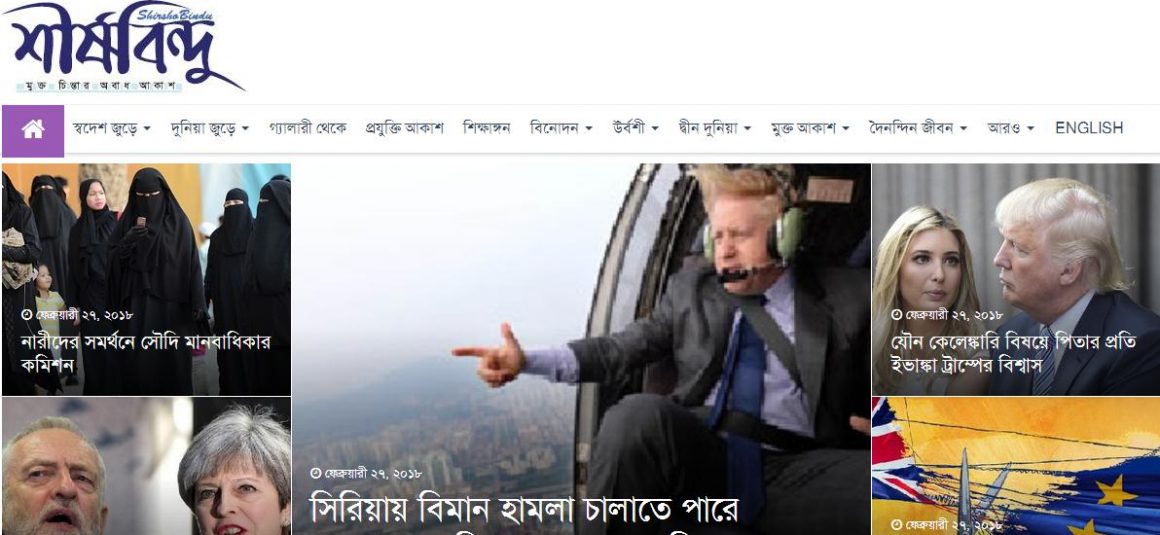This screenshot has height=535, width=1160.
Task: Click the clock icon above the Ivanka Trump headline
Action: [x=897, y=314]
